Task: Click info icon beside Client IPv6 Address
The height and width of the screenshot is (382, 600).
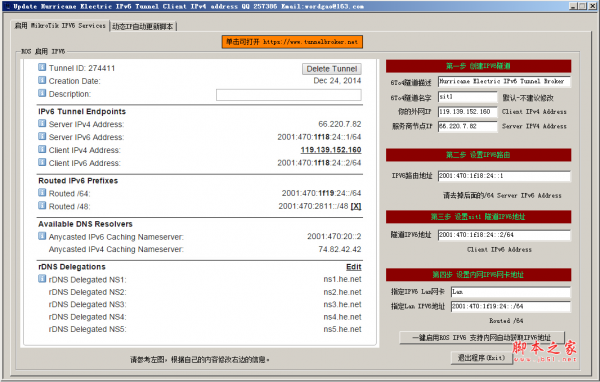Action: point(42,163)
